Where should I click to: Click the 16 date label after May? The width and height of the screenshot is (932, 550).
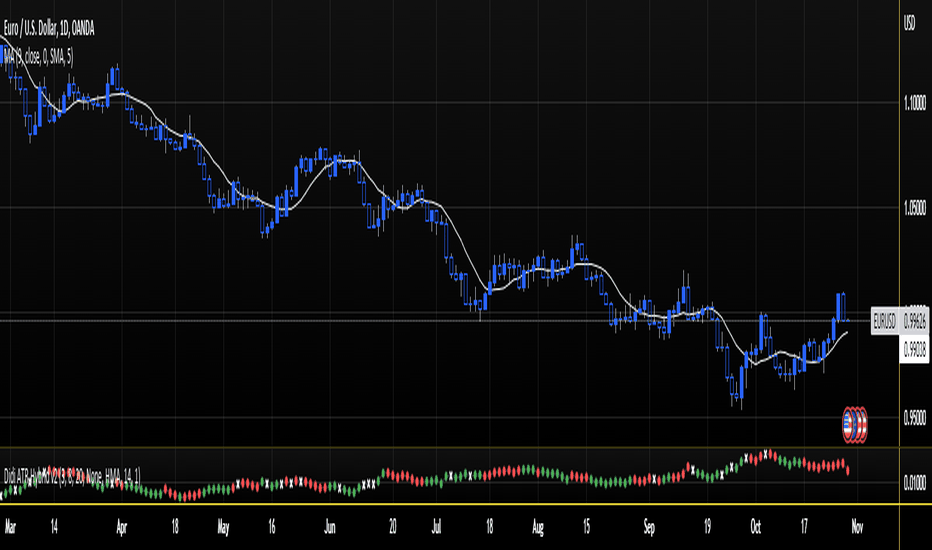272,527
